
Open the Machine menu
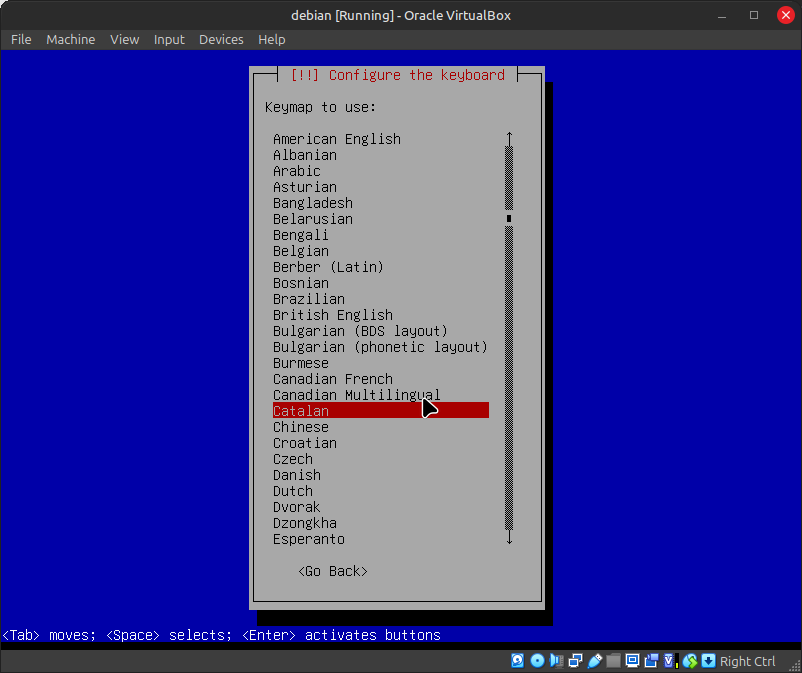(71, 39)
